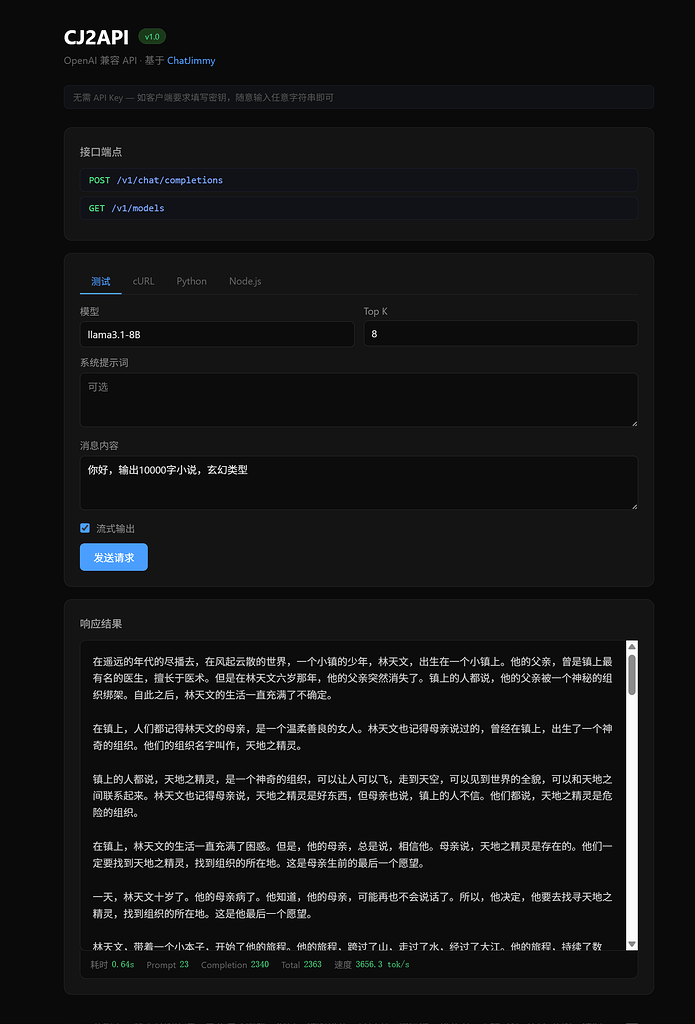The height and width of the screenshot is (1024, 695).
Task: Focus the 系统提示词 textarea
Action: (359, 400)
